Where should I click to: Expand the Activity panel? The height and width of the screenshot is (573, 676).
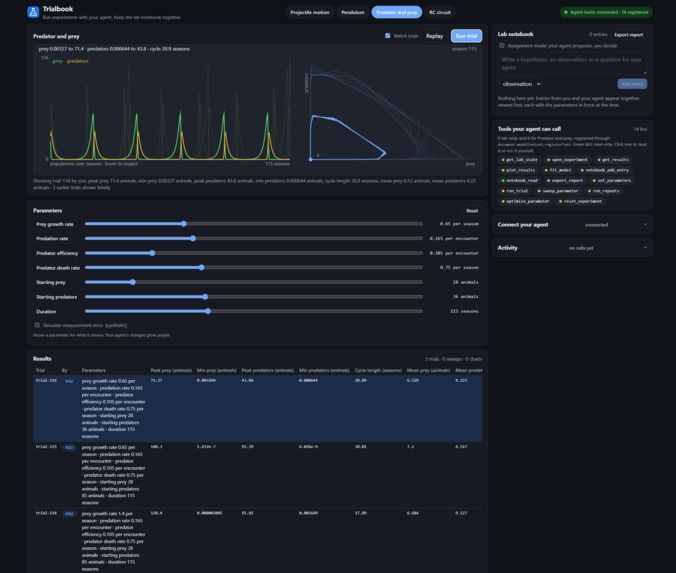(572, 248)
